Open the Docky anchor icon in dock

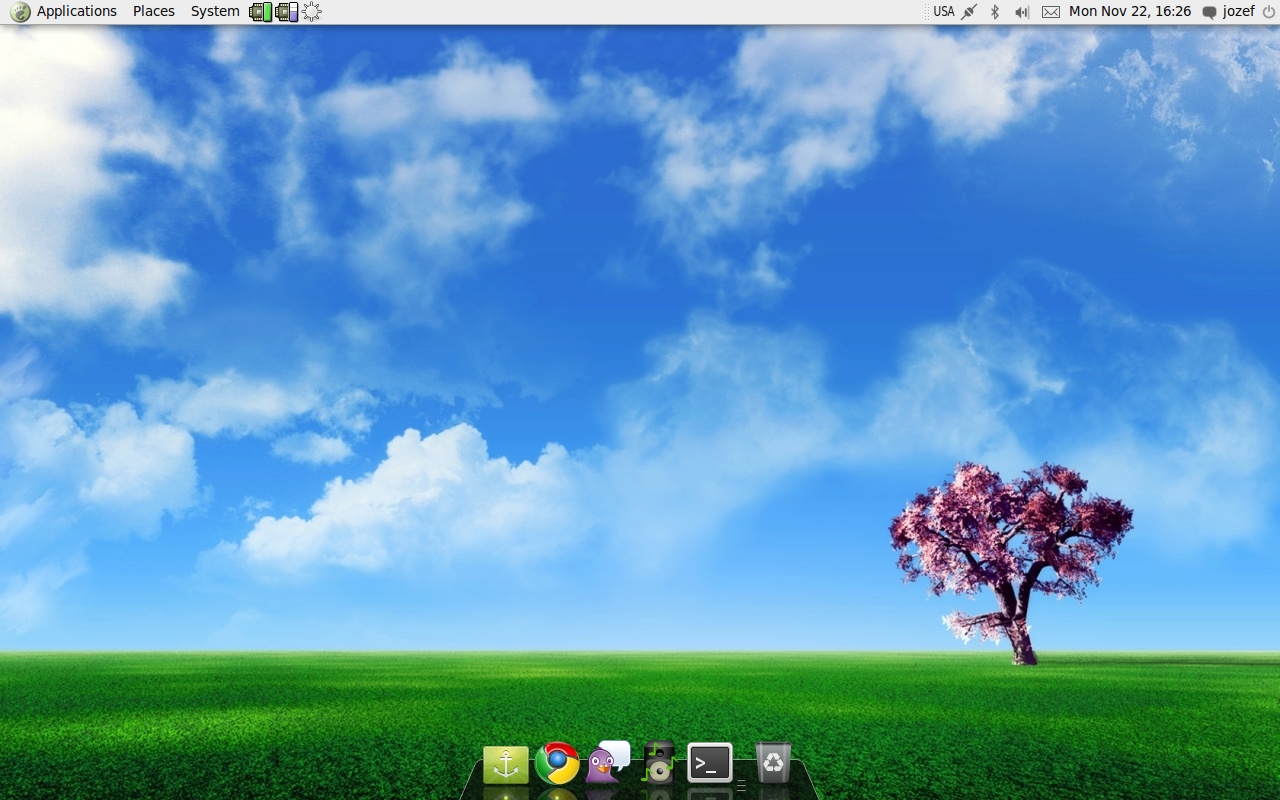click(x=506, y=765)
